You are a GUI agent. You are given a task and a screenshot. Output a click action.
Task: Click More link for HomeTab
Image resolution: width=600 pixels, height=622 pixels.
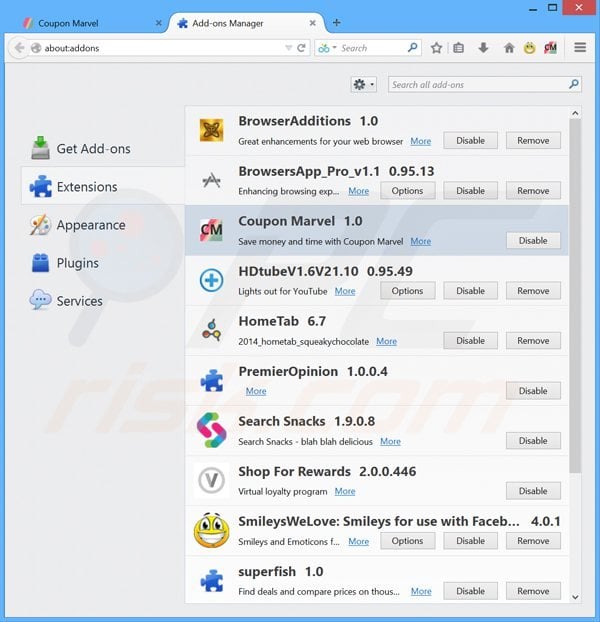[x=386, y=341]
